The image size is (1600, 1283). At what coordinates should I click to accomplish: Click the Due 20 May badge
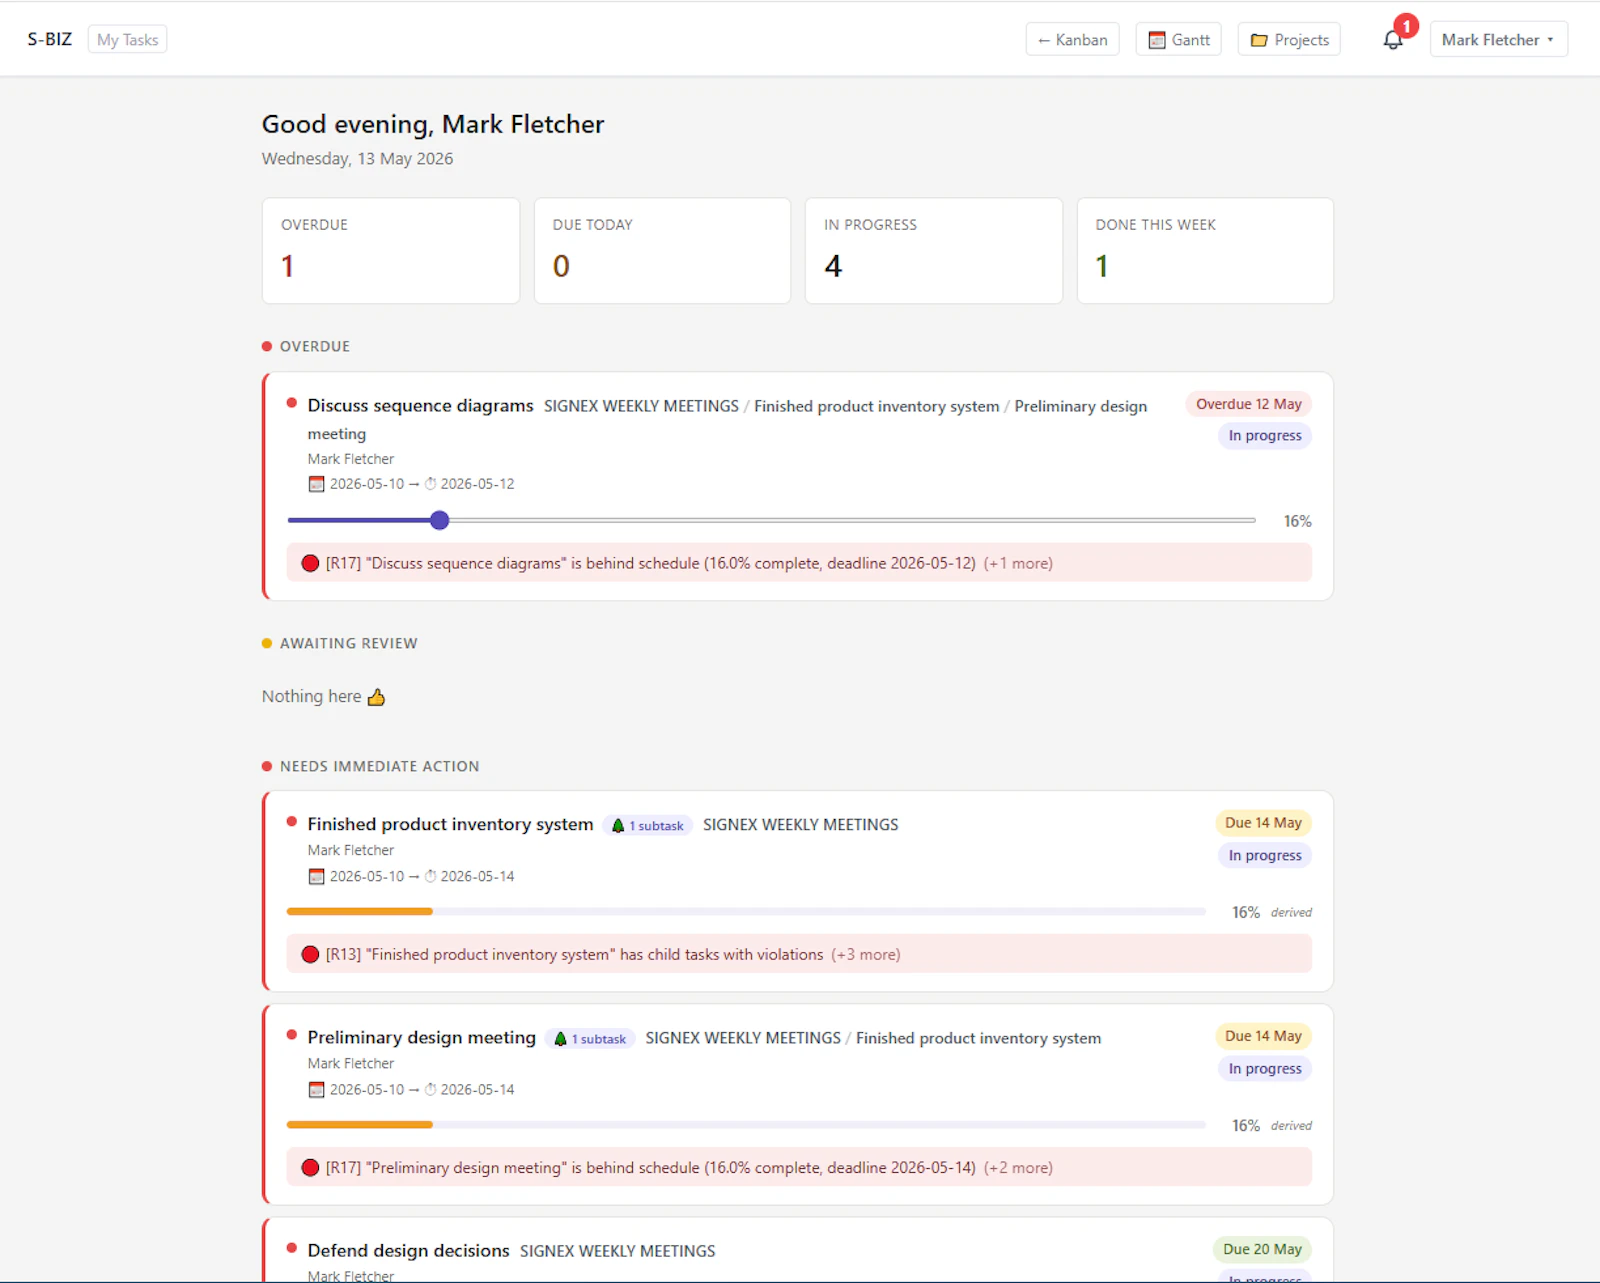coord(1262,1249)
